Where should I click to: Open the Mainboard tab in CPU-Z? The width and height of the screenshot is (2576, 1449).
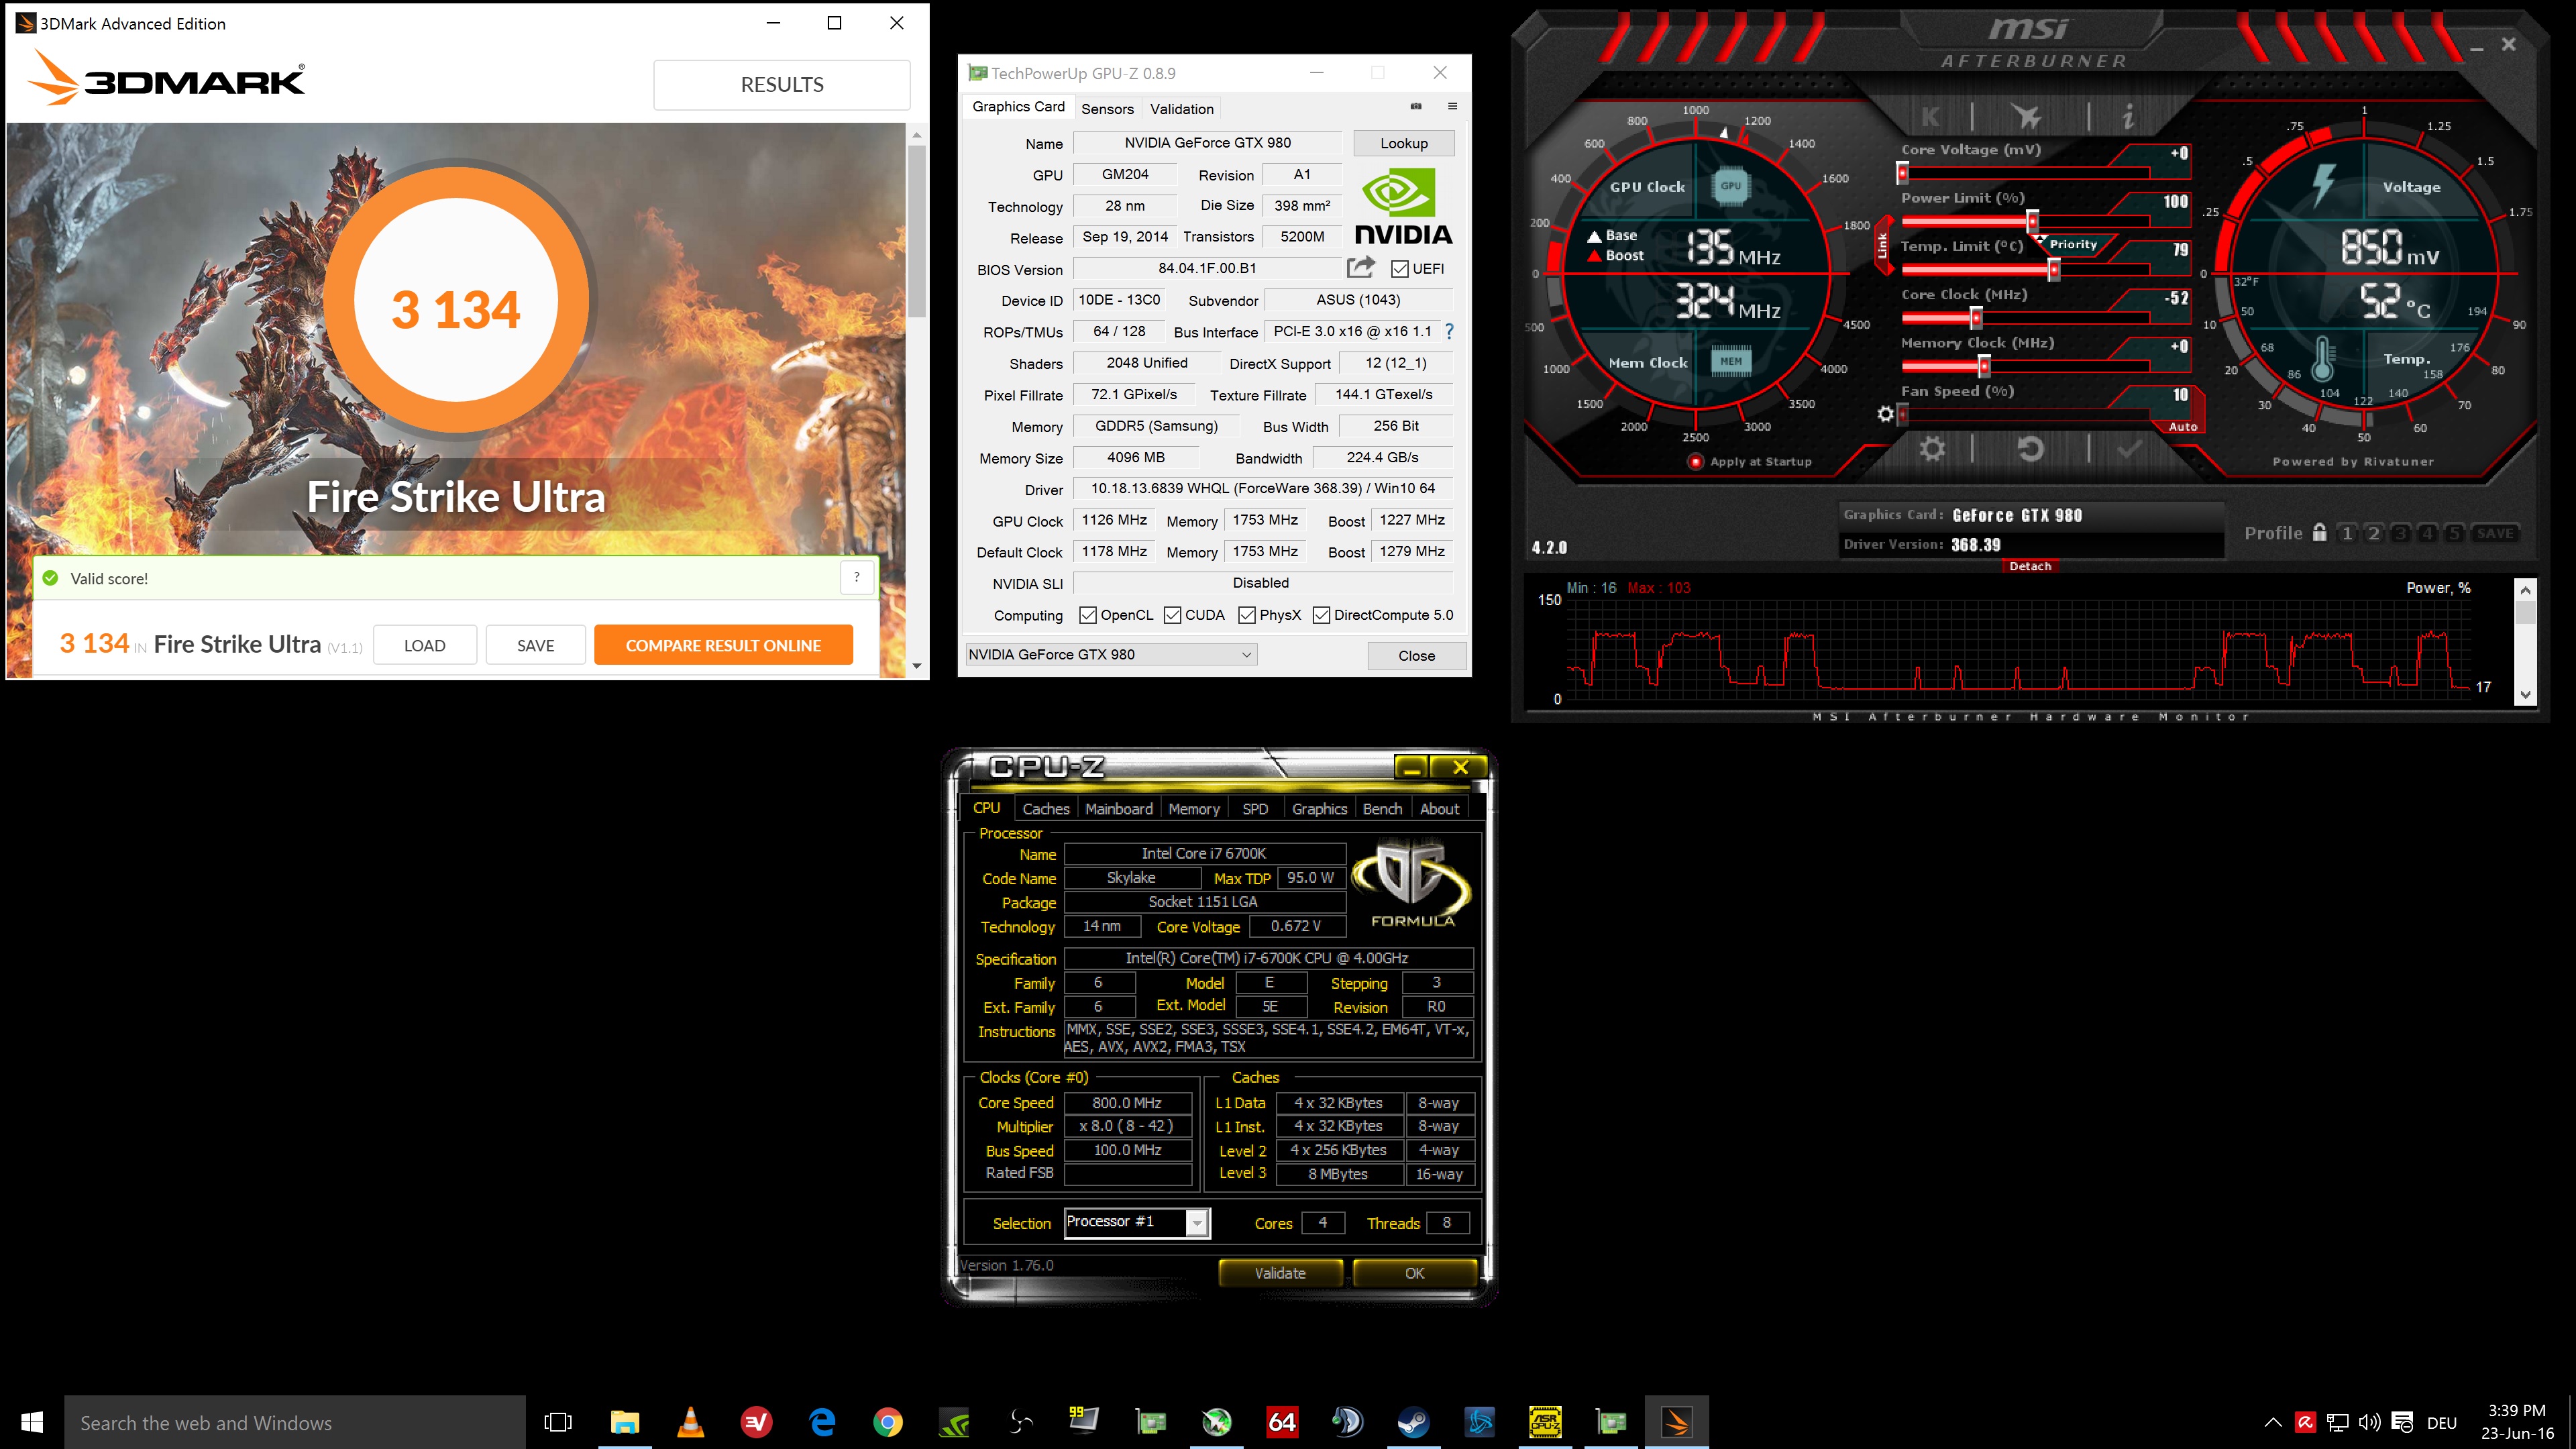1118,808
